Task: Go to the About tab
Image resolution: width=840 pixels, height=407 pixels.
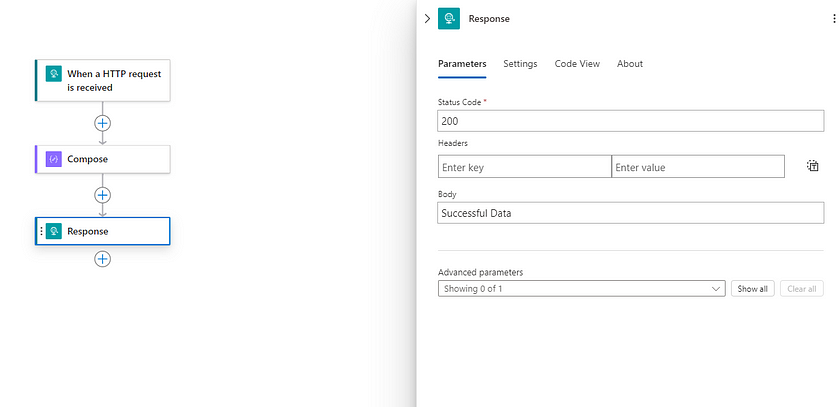Action: tap(629, 64)
